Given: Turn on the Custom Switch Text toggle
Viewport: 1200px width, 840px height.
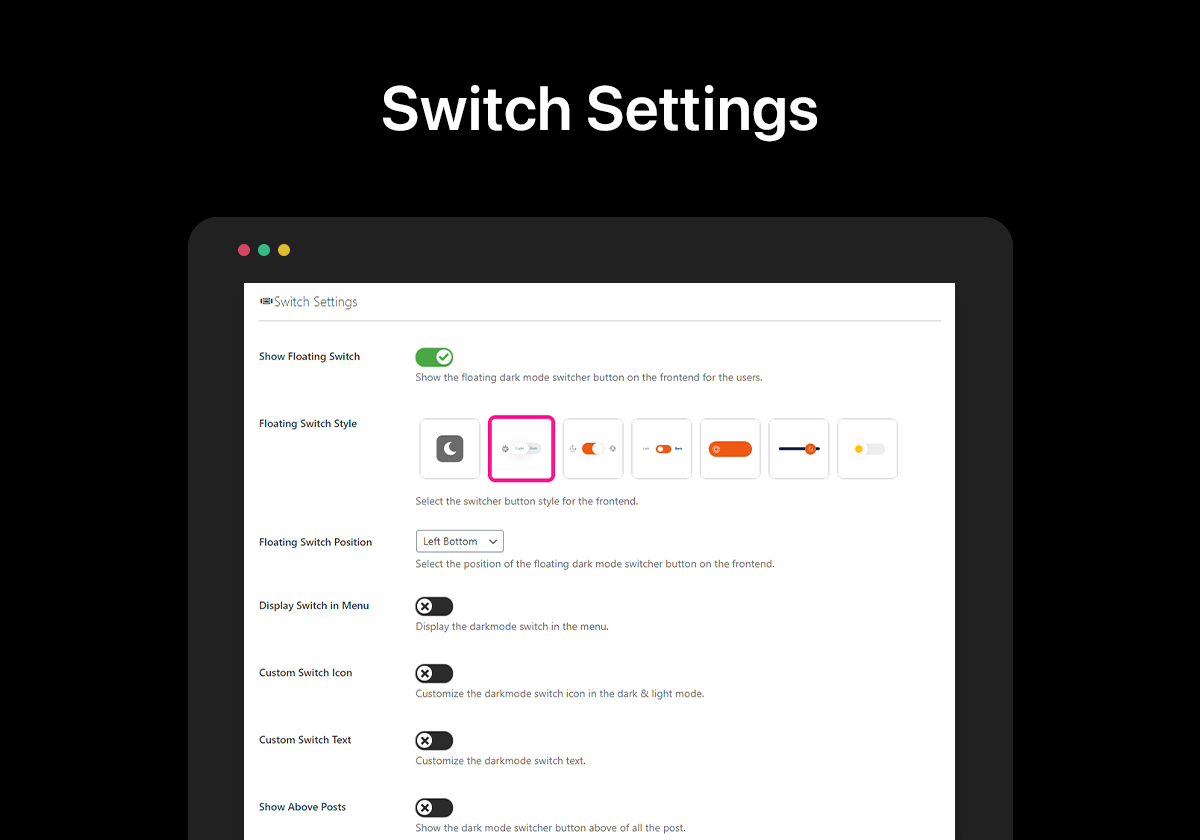Looking at the screenshot, I should 434,740.
